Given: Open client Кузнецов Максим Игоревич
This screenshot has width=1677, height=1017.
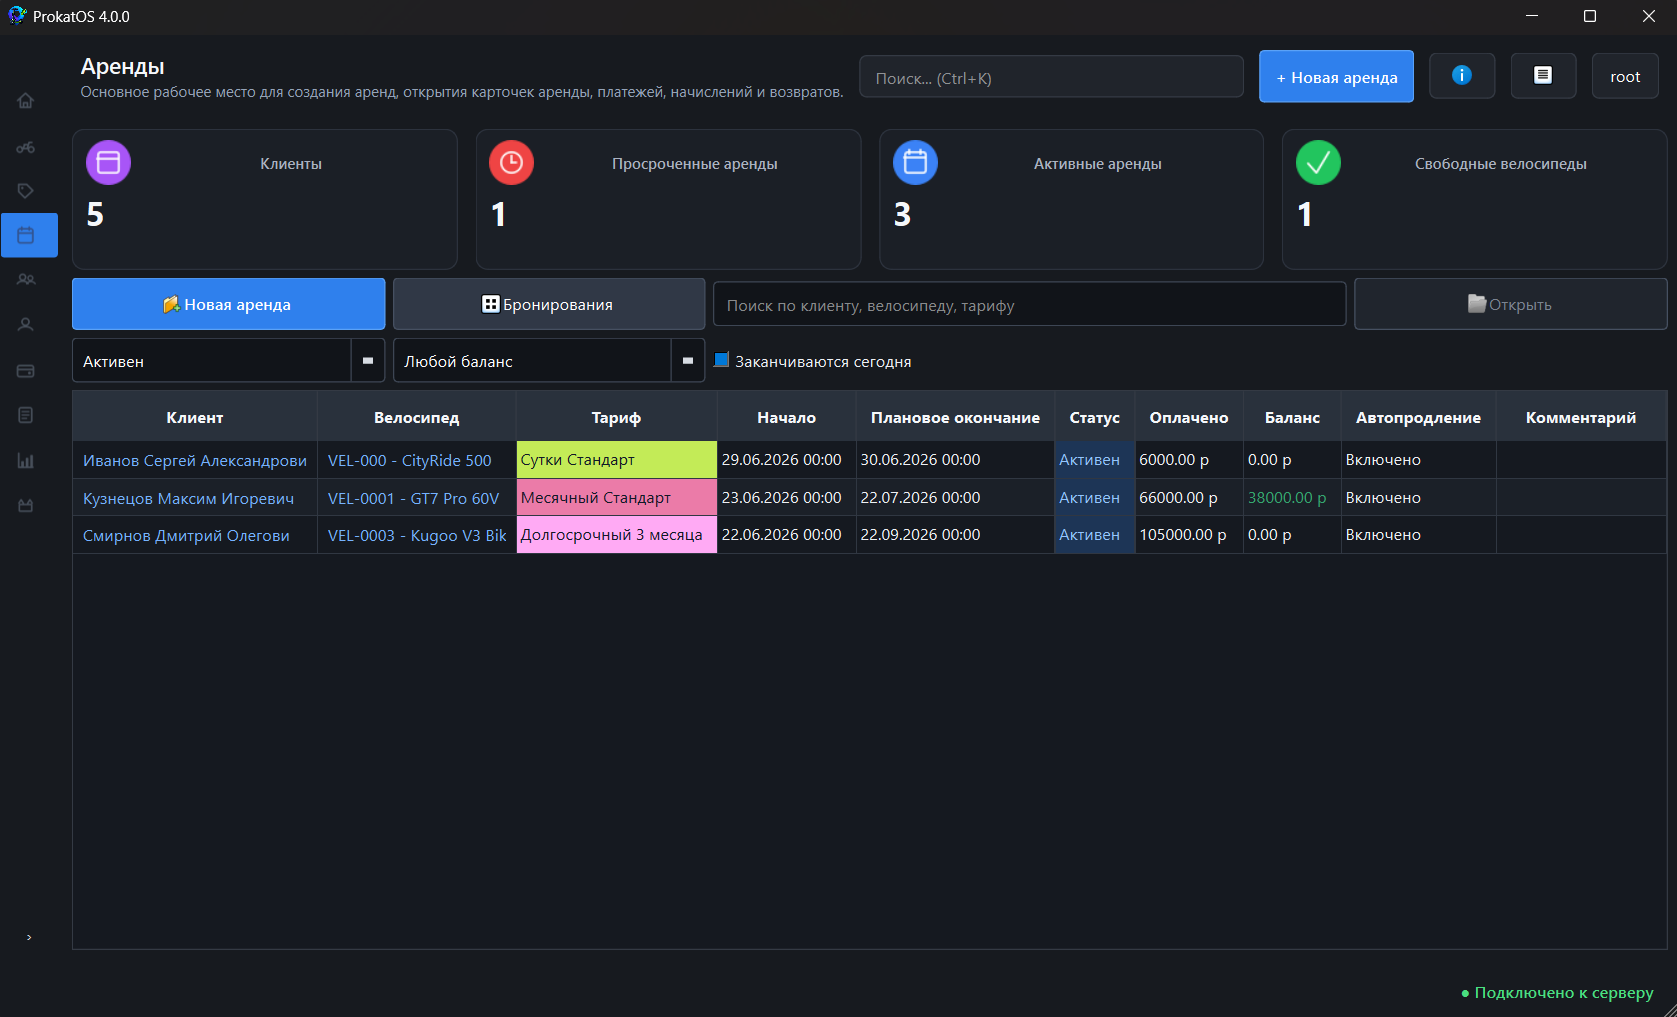Looking at the screenshot, I should (195, 498).
